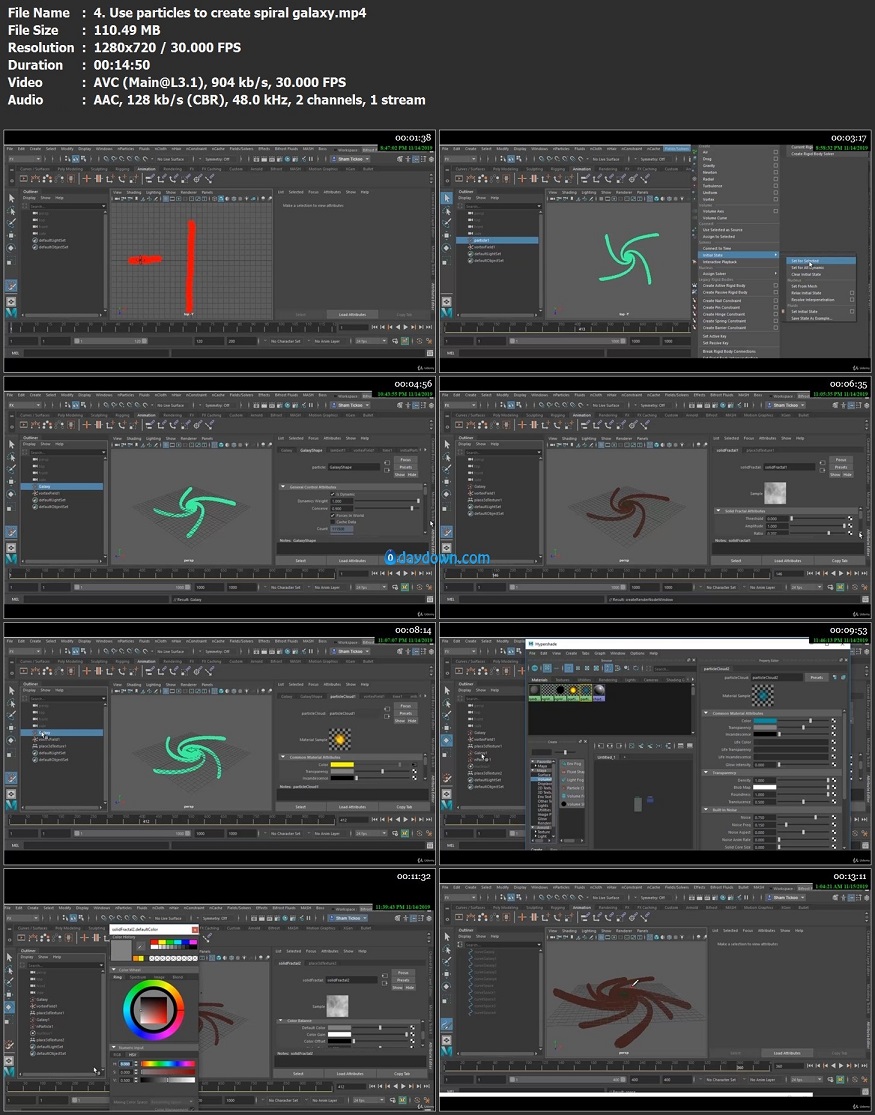Click Hypershade window title icon

click(530, 644)
